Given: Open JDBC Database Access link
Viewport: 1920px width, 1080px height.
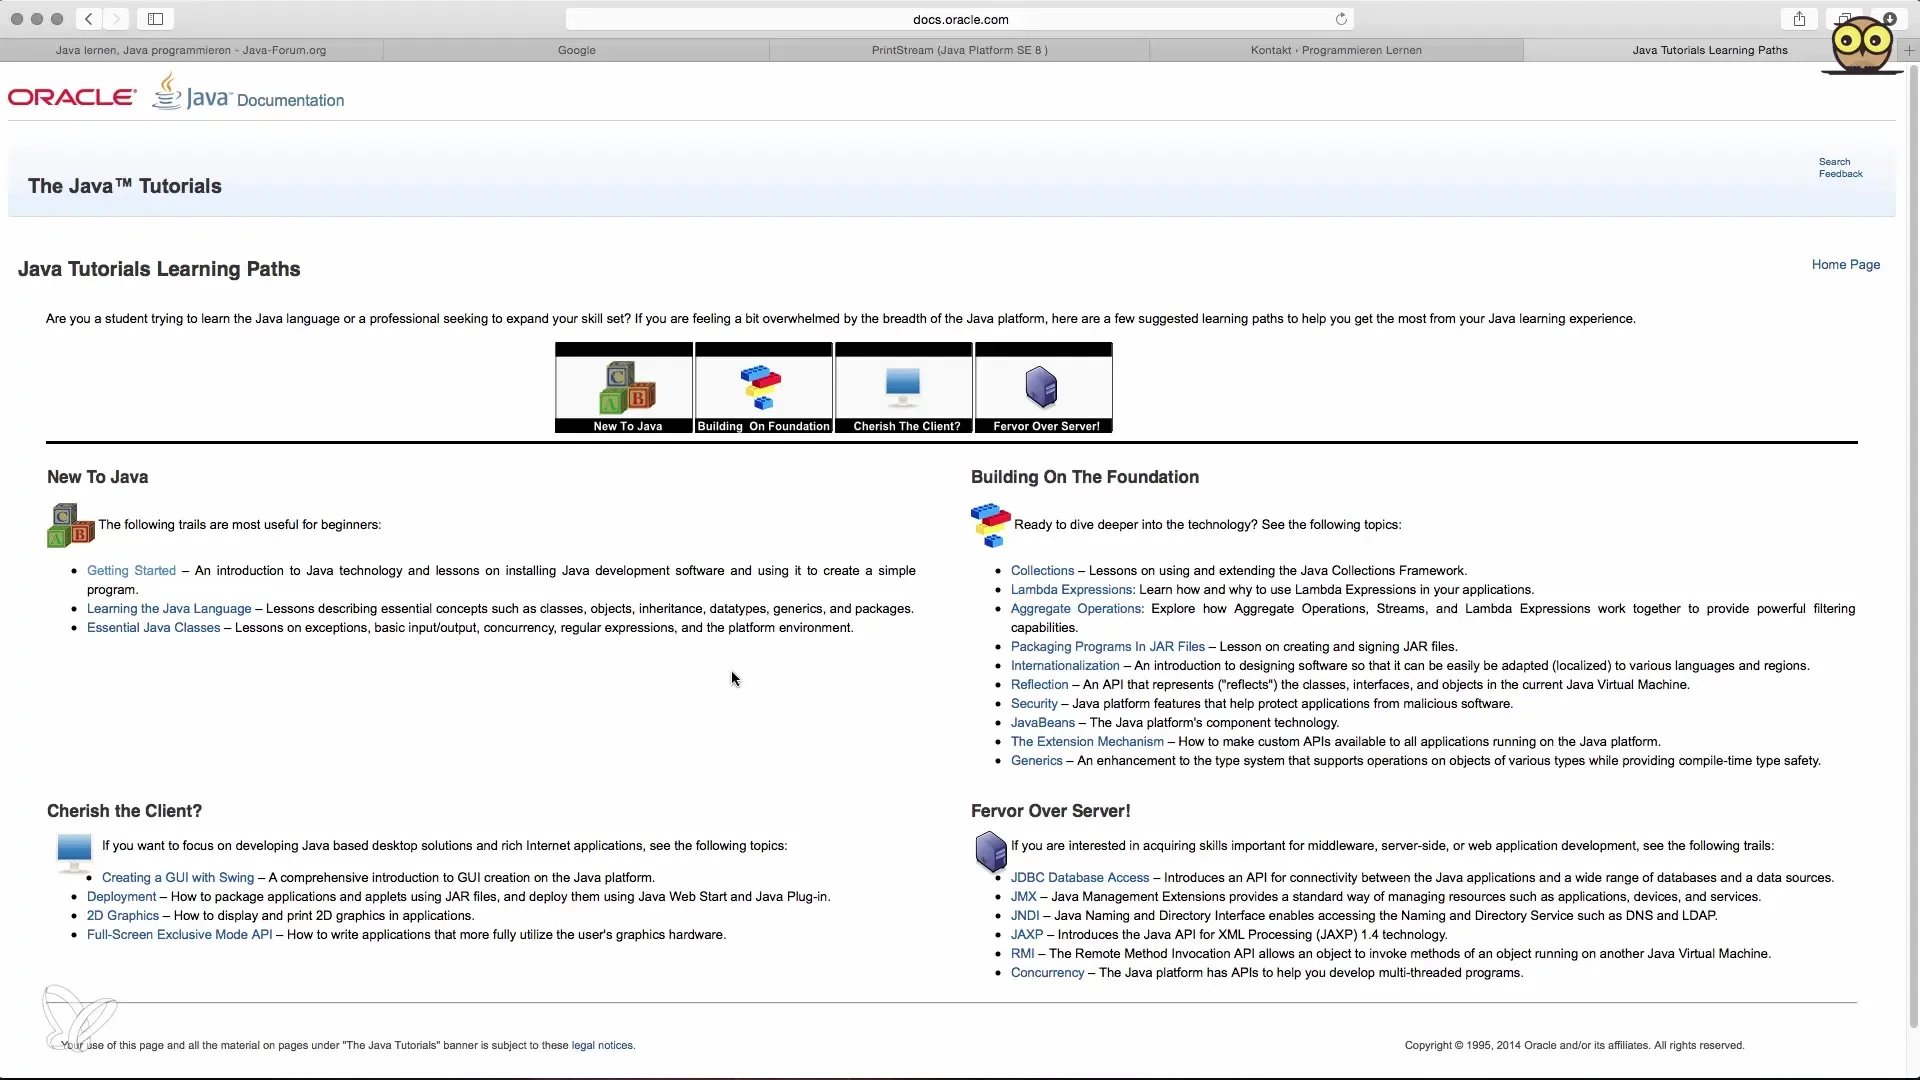Looking at the screenshot, I should 1080,878.
